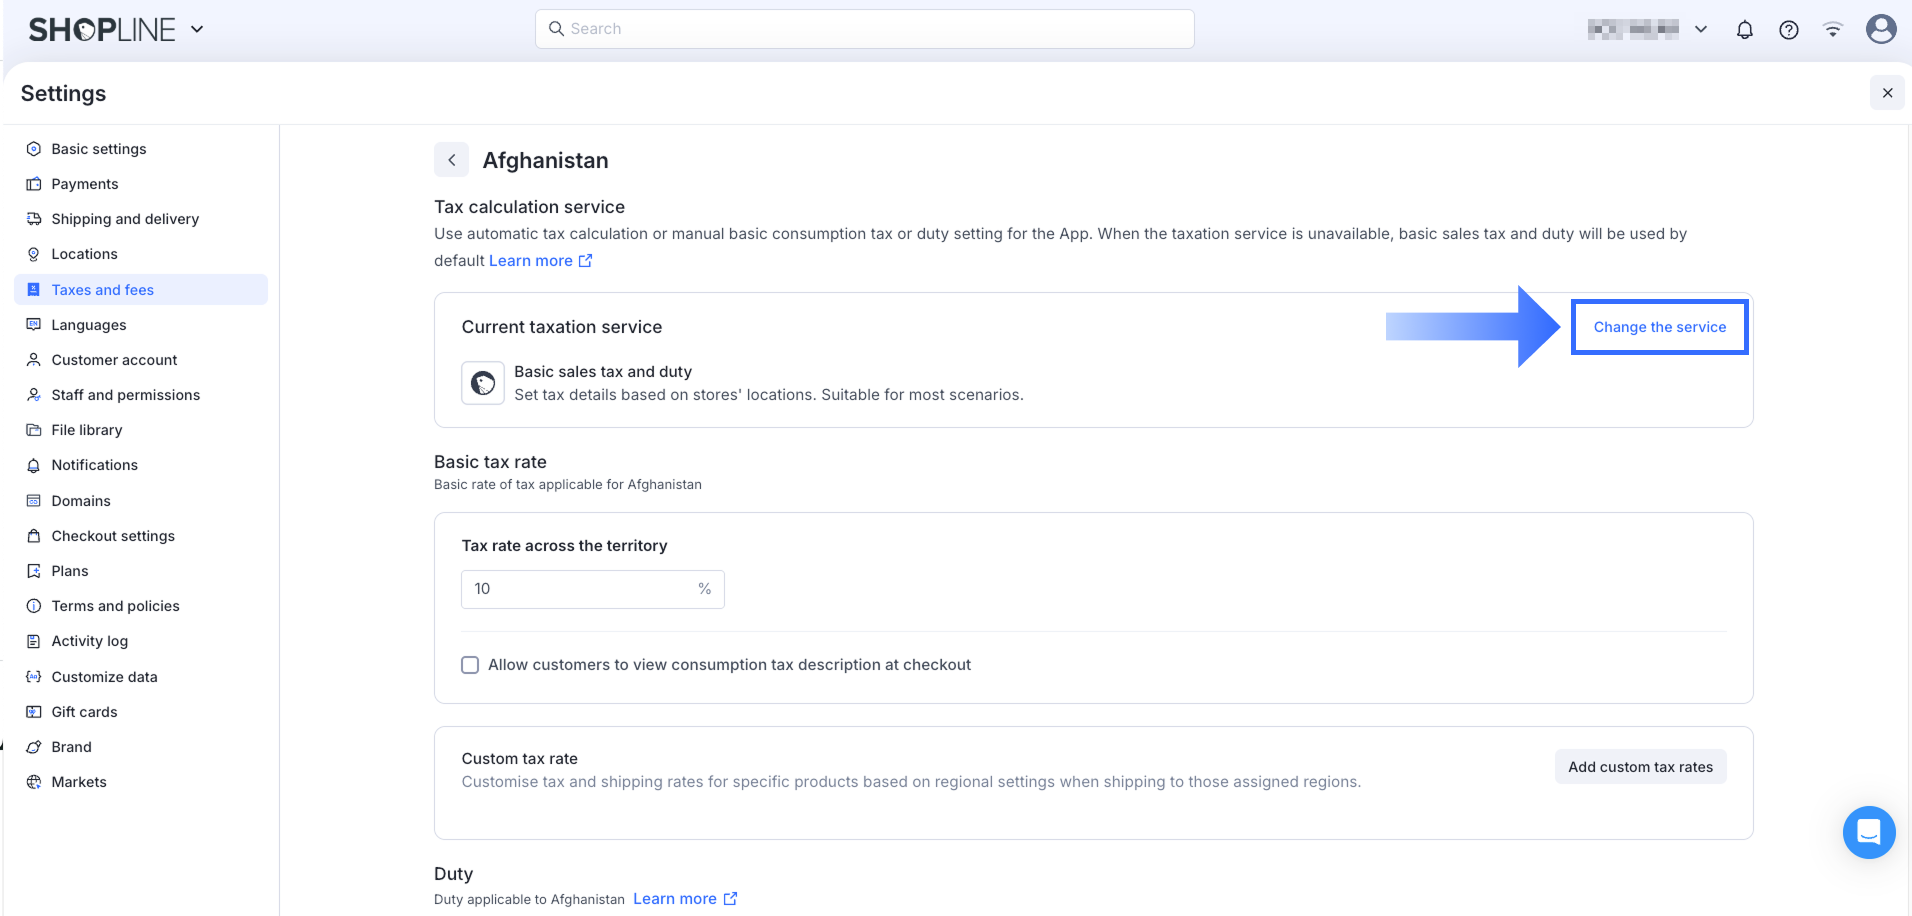Click Add custom tax rates button

click(1640, 767)
